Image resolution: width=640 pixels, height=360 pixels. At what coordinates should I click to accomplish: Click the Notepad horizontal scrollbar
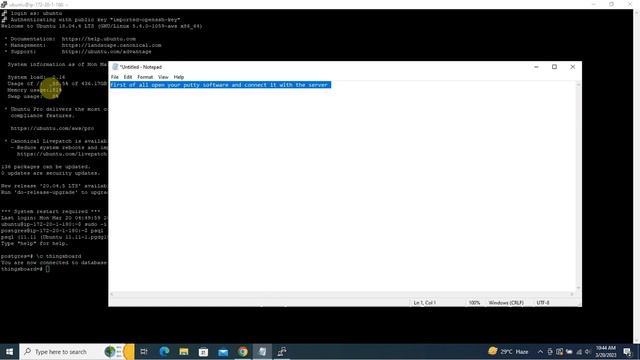(342, 294)
